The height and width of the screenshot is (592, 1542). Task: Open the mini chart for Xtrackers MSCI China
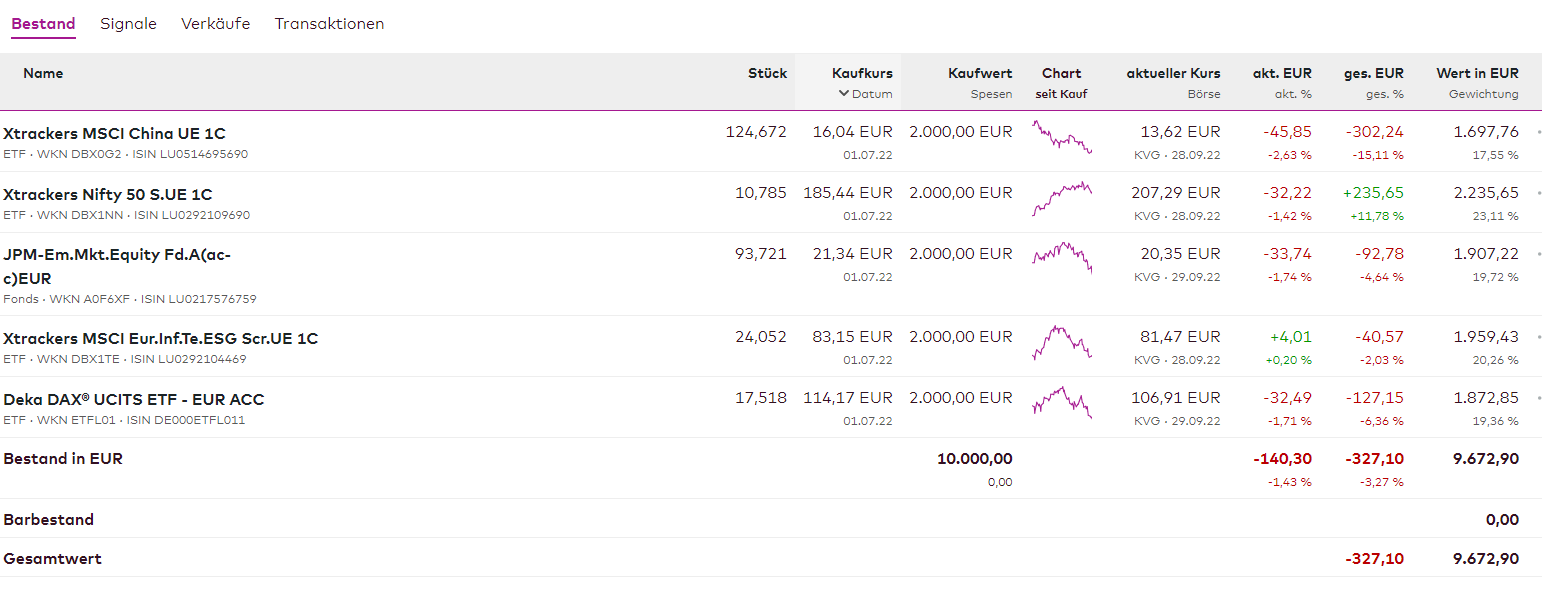click(x=1061, y=137)
